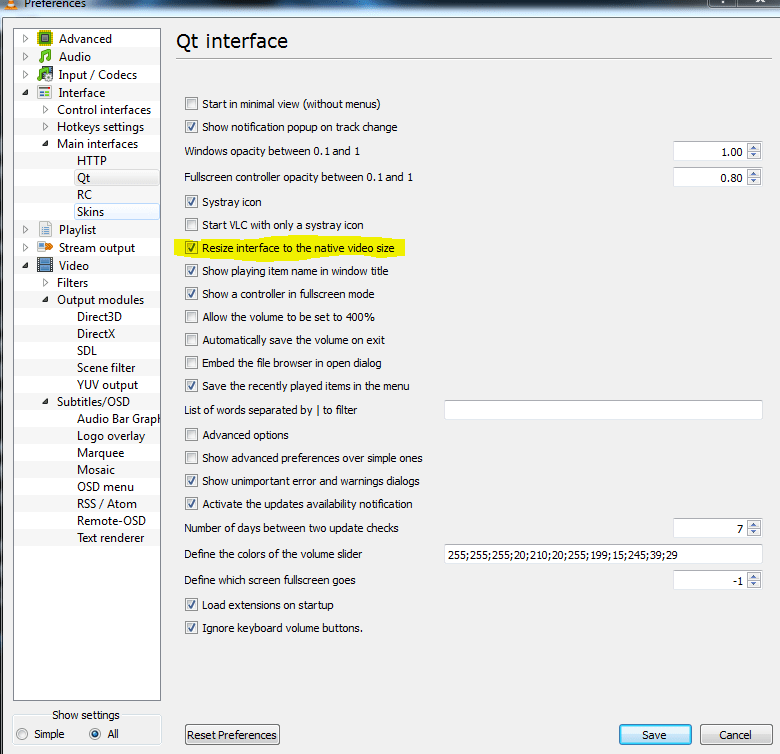Expand the Hotkeys settings node
Image resolution: width=780 pixels, height=754 pixels.
click(x=45, y=126)
